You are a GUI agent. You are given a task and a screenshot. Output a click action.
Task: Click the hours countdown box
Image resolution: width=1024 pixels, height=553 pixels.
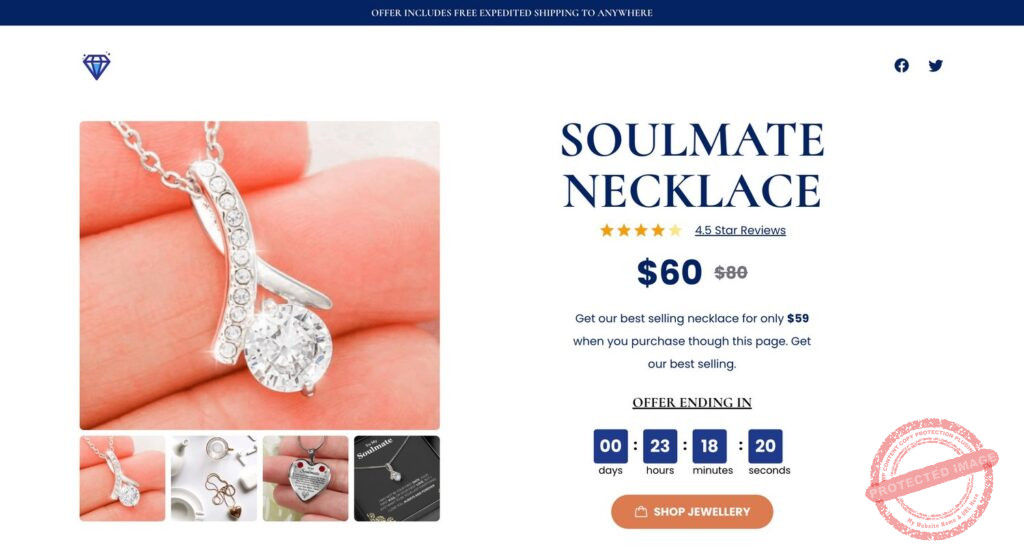tap(660, 446)
